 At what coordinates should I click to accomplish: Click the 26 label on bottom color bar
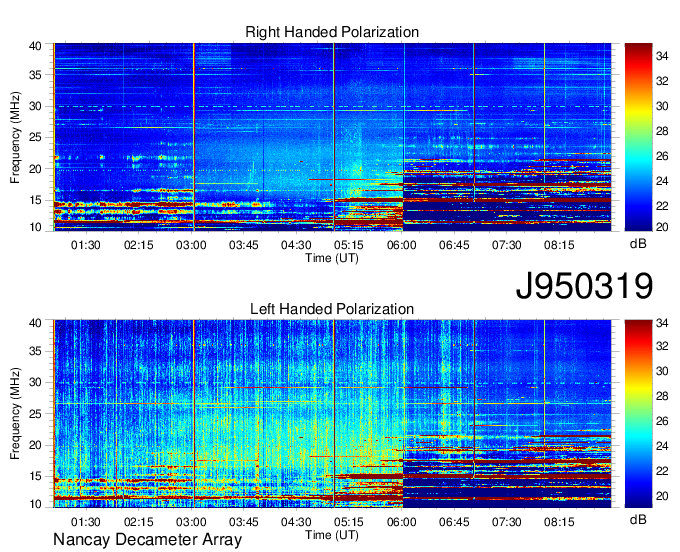662,421
